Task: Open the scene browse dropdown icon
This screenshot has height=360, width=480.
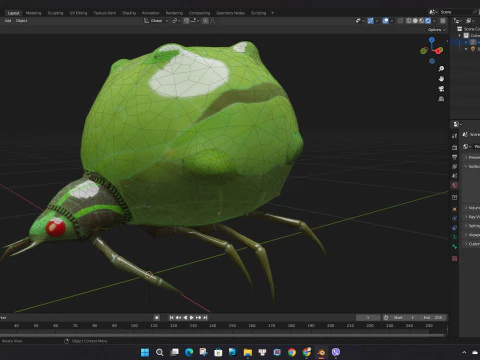Action: coord(433,12)
